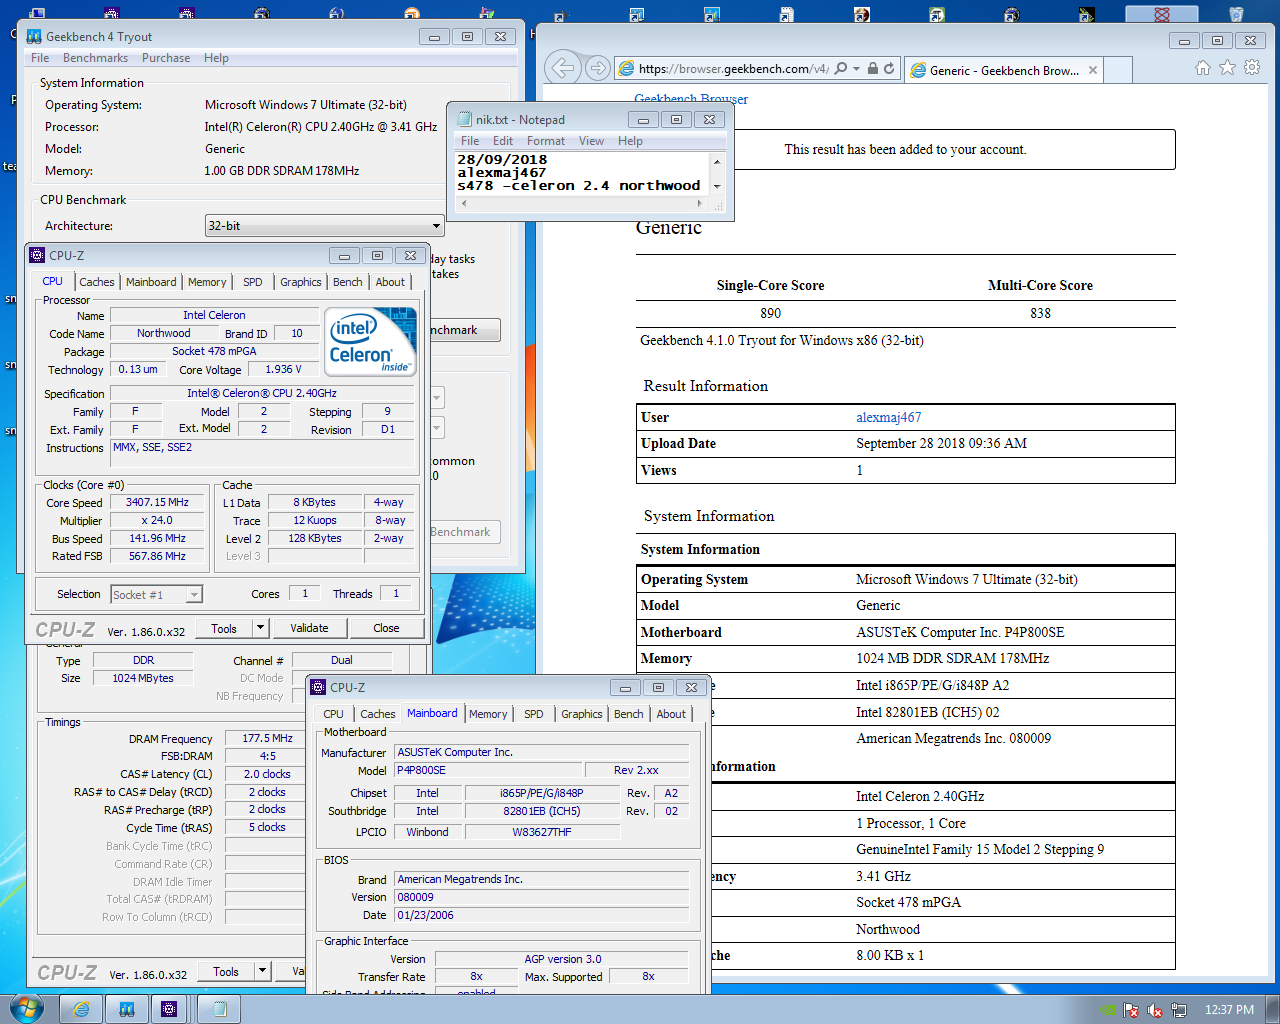The height and width of the screenshot is (1024, 1280).
Task: Click the nik.txt Notepad title icon
Action: coord(464,119)
